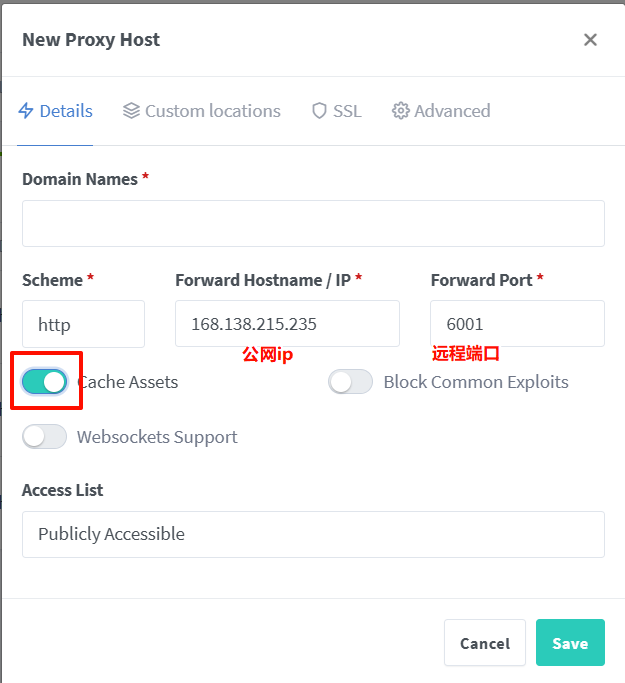This screenshot has width=625, height=683.
Task: Switch to the Custom locations tab
Action: [x=202, y=111]
